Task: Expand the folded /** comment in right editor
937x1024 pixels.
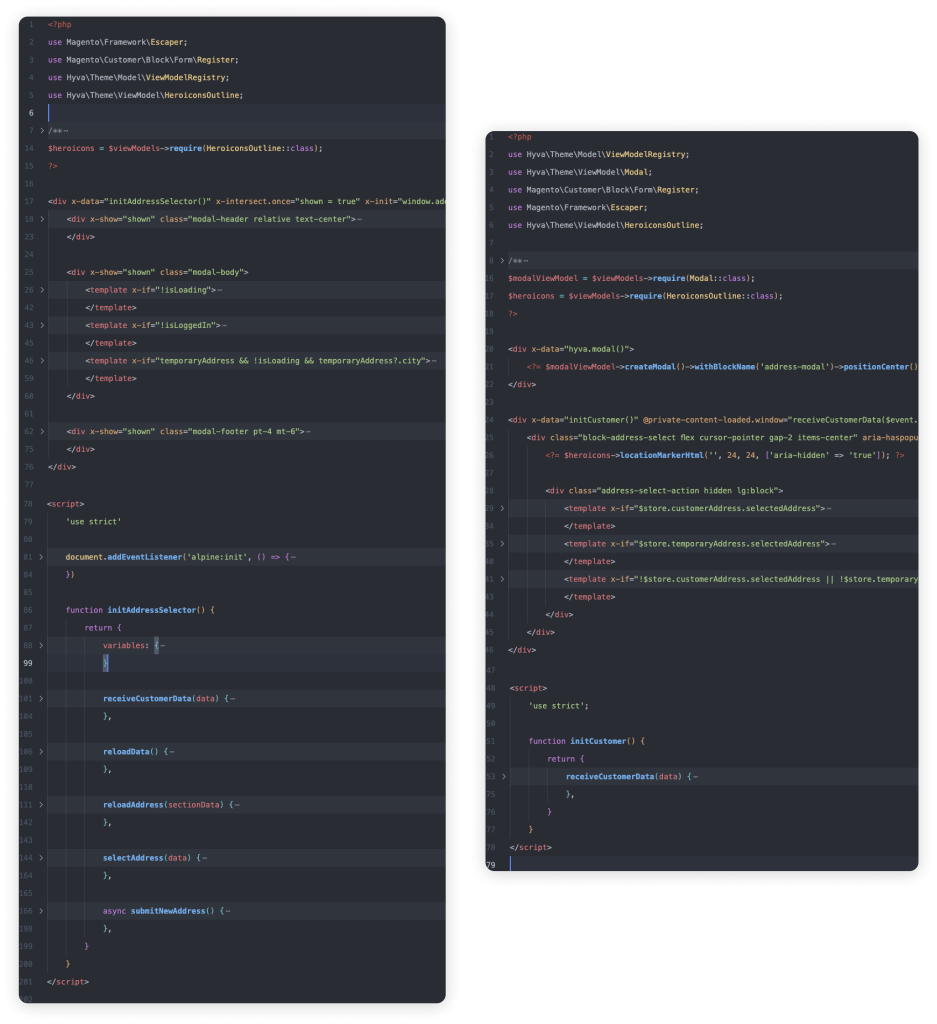Action: click(x=502, y=261)
